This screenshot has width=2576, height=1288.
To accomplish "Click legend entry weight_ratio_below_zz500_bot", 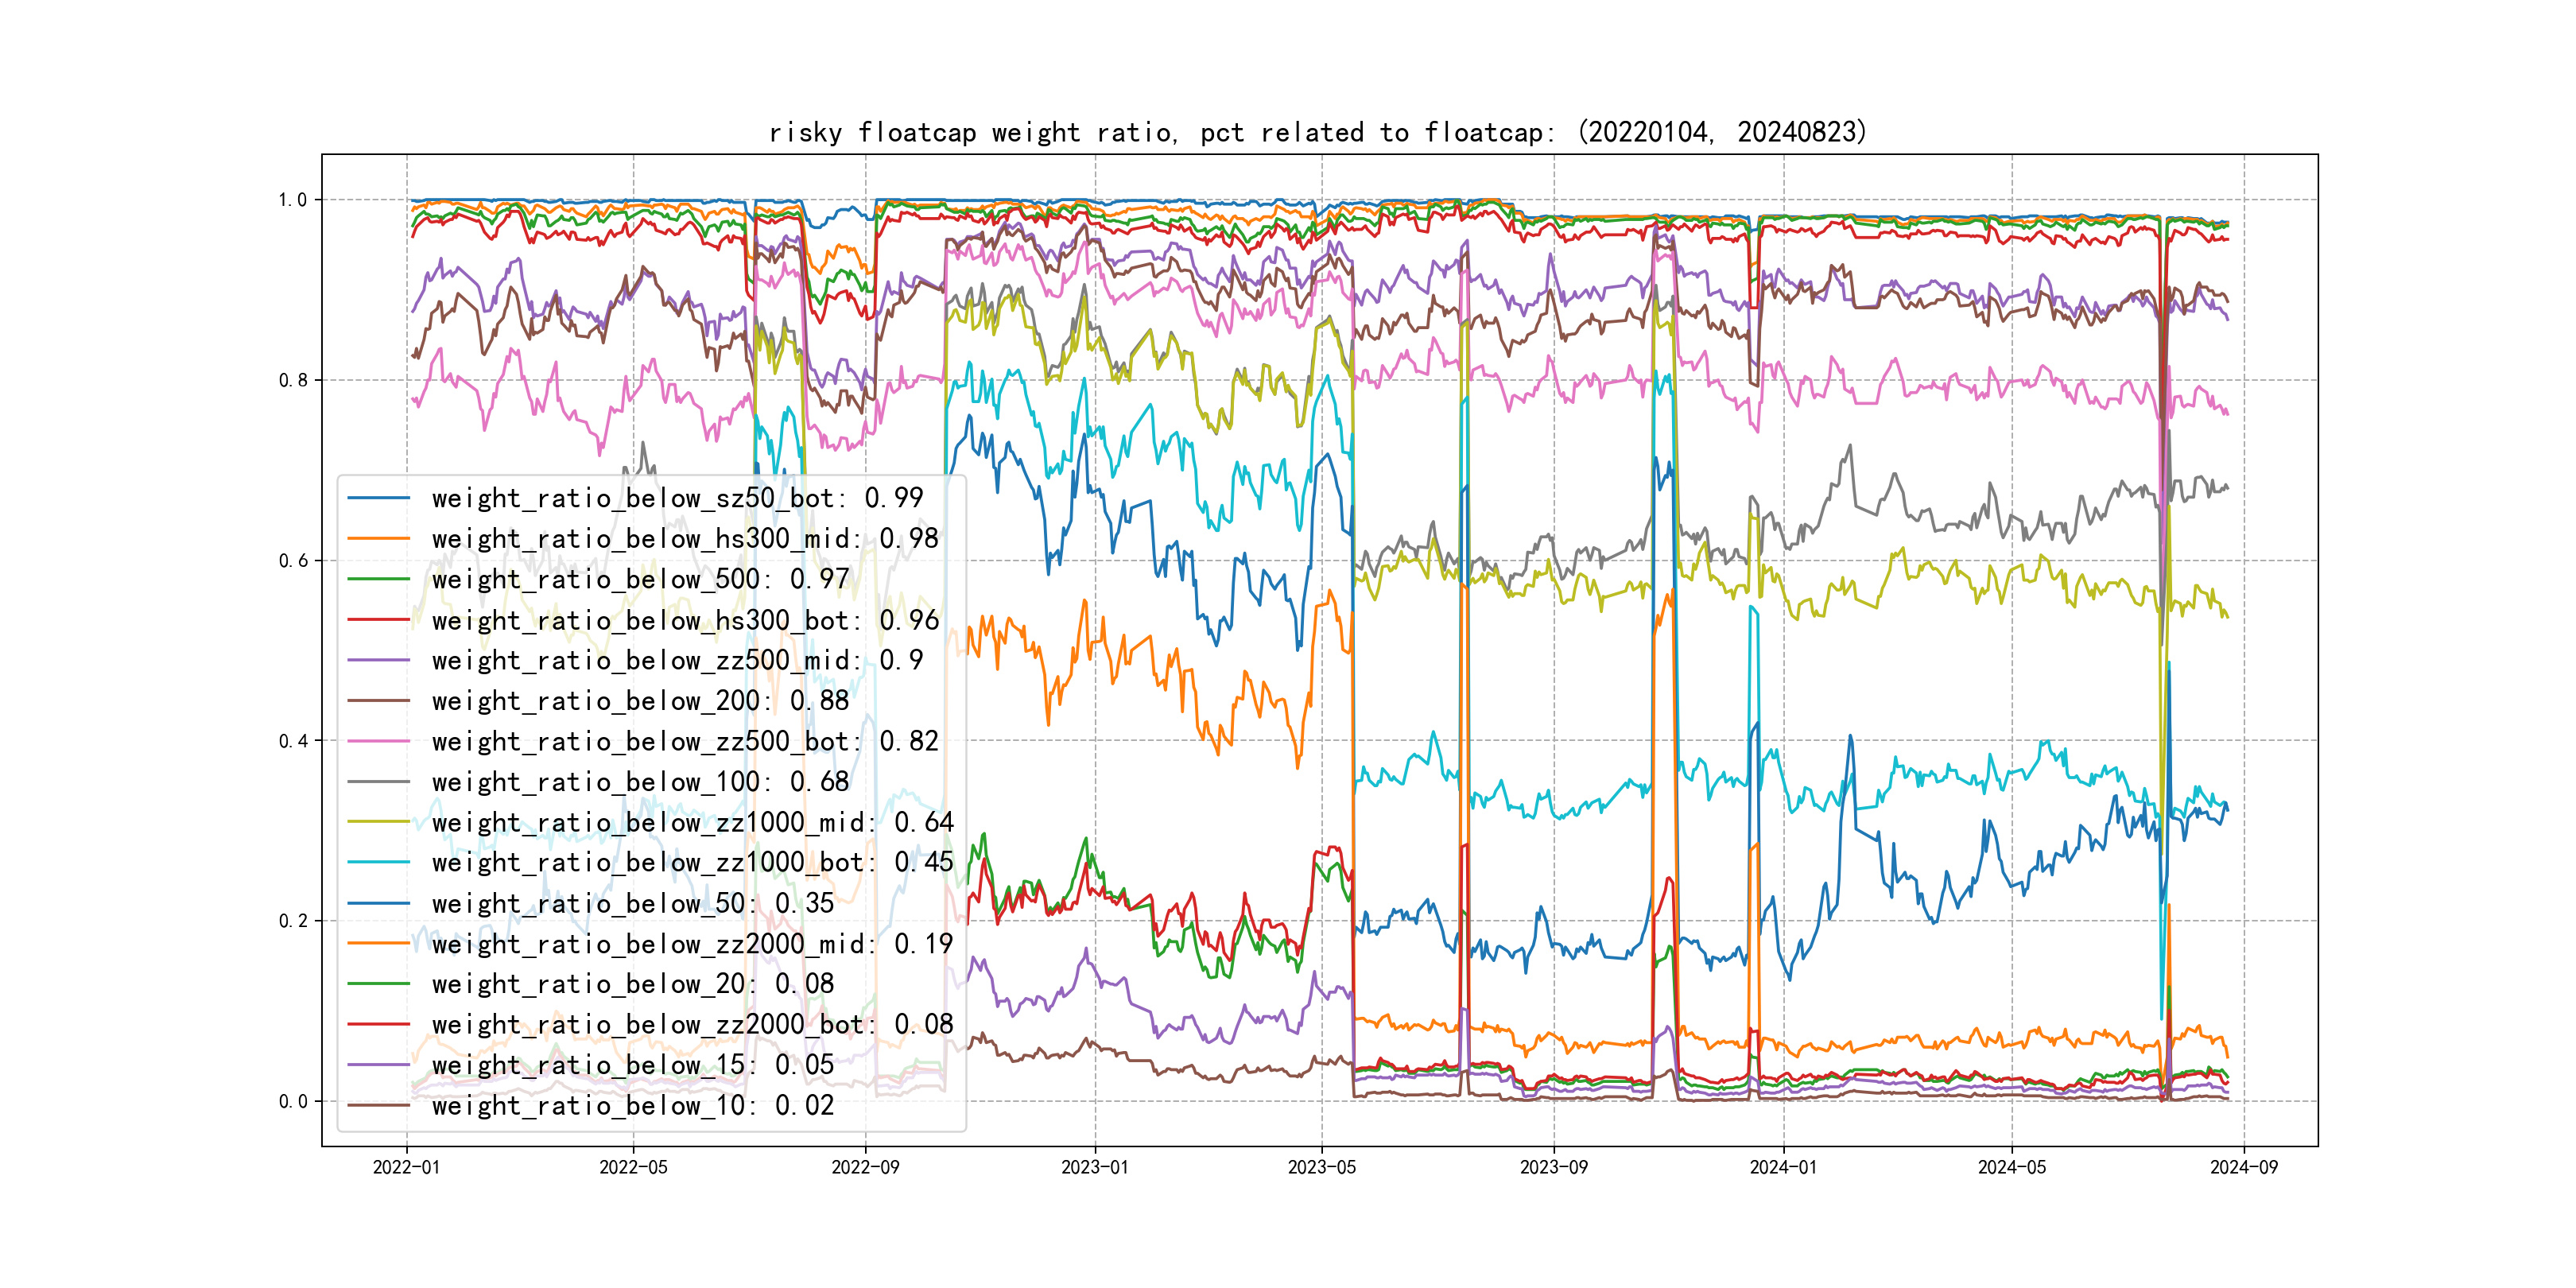I will click(684, 741).
